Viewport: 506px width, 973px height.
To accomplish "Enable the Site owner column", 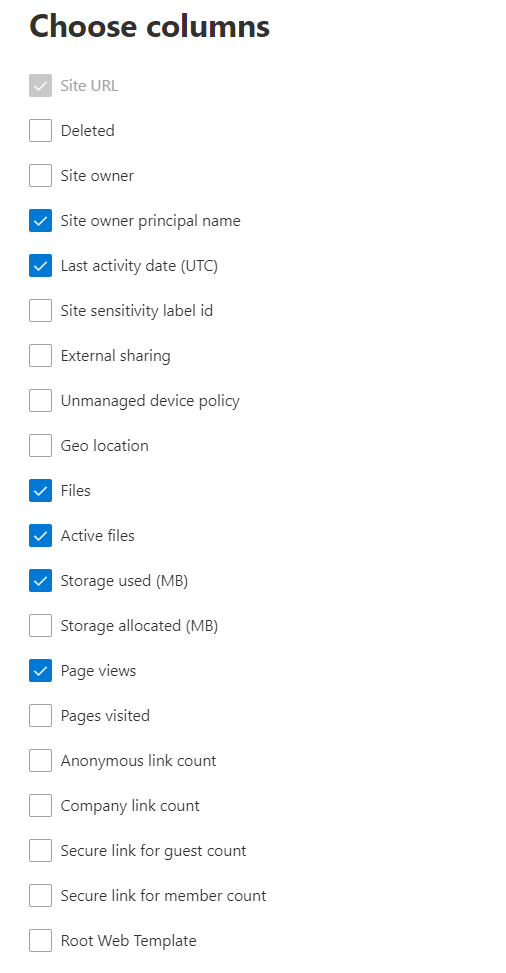I will coord(40,176).
